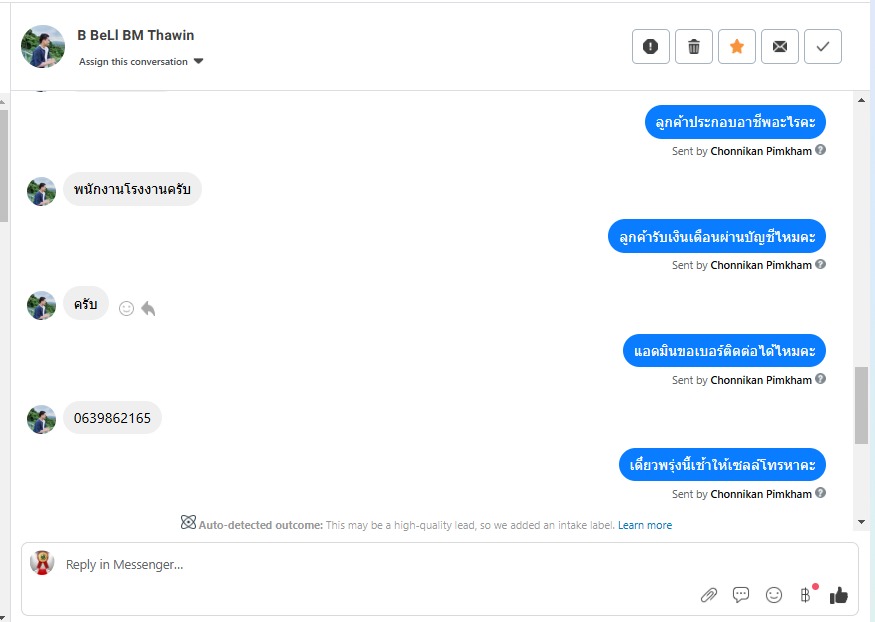Click the contact's profile picture in the header

pyautogui.click(x=43, y=47)
